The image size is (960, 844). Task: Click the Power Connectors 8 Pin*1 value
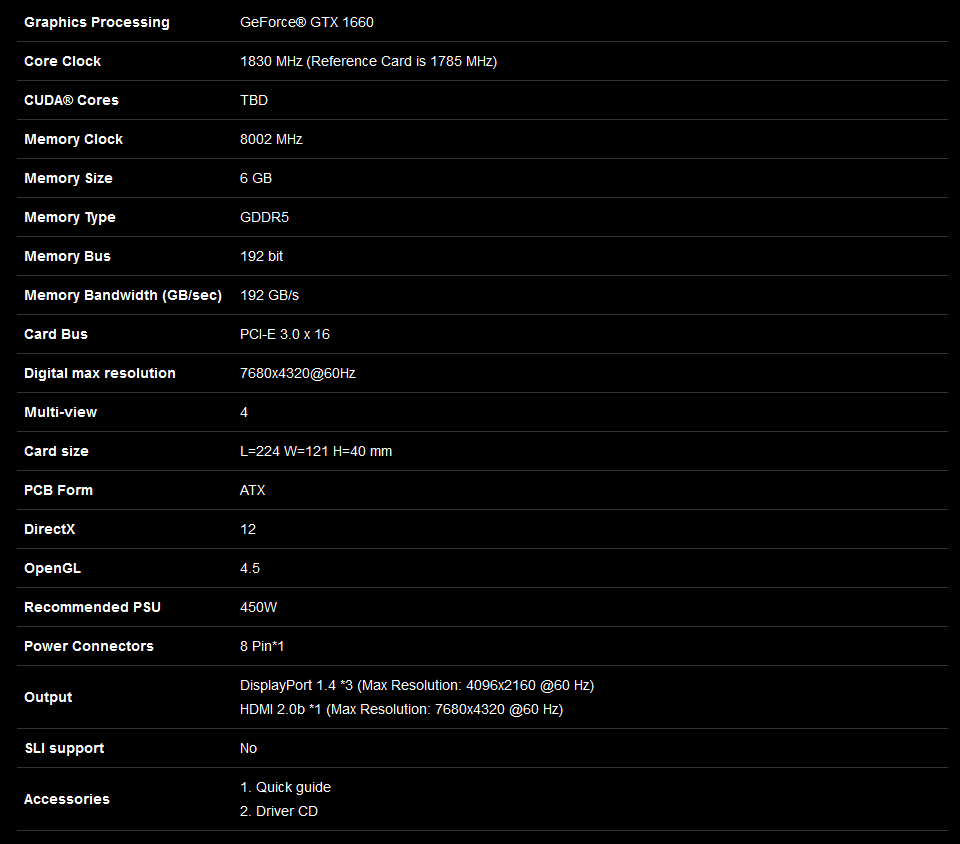tap(262, 646)
